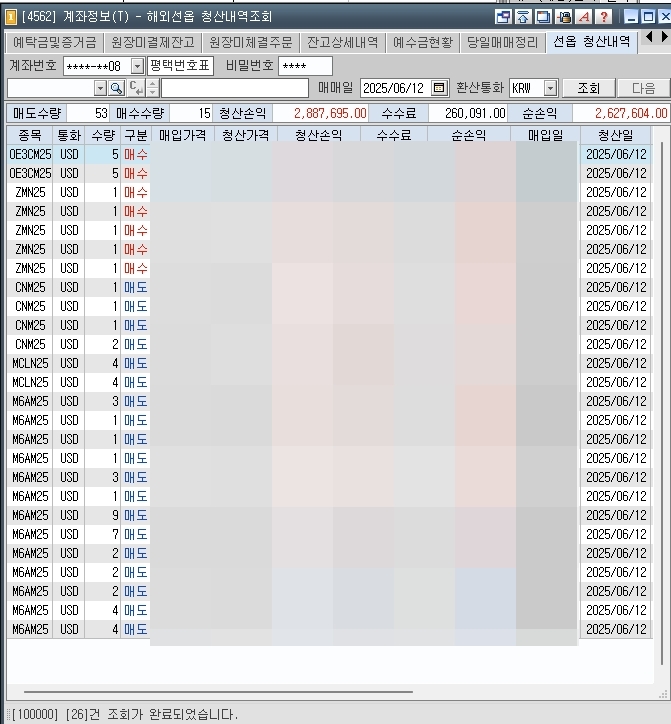
Task: Click the 평택번호표 account name field
Action: pyautogui.click(x=181, y=66)
